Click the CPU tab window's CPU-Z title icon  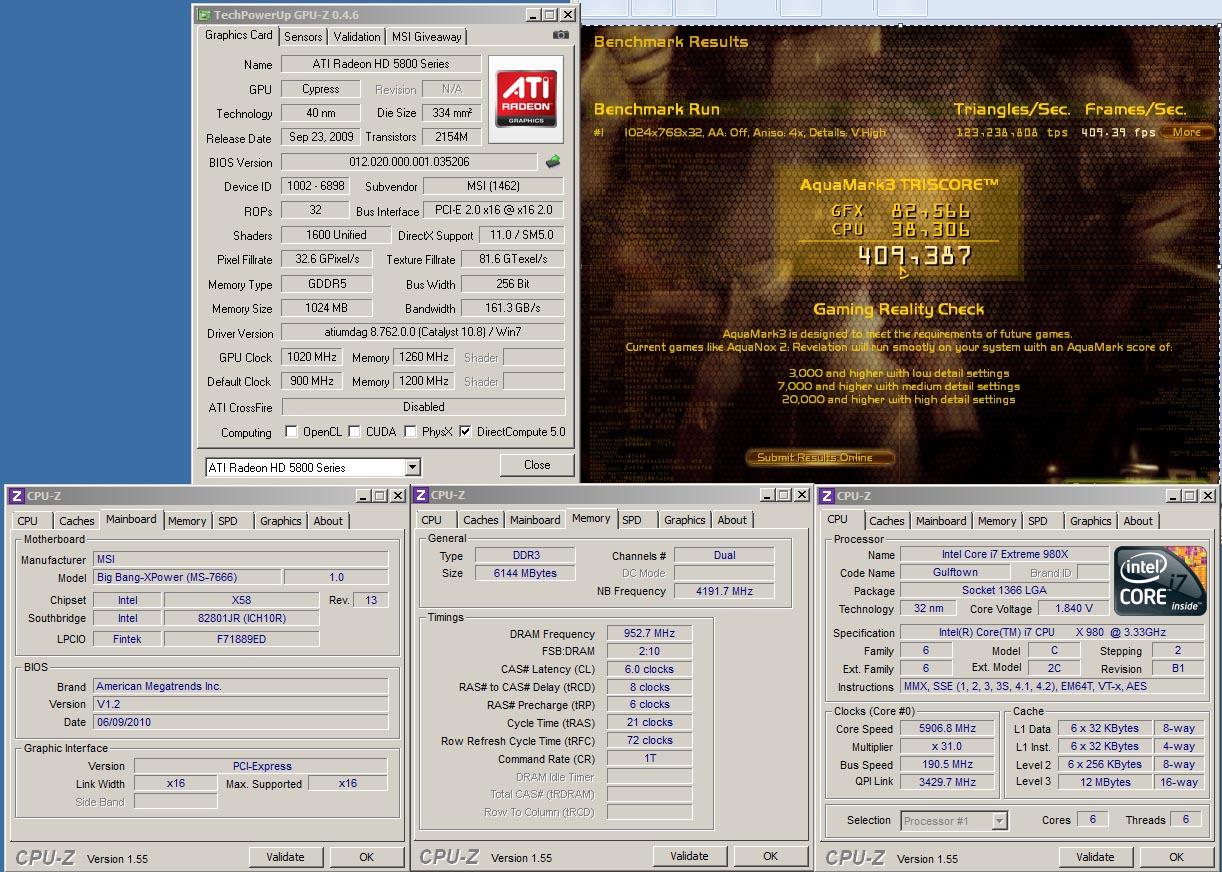point(827,496)
